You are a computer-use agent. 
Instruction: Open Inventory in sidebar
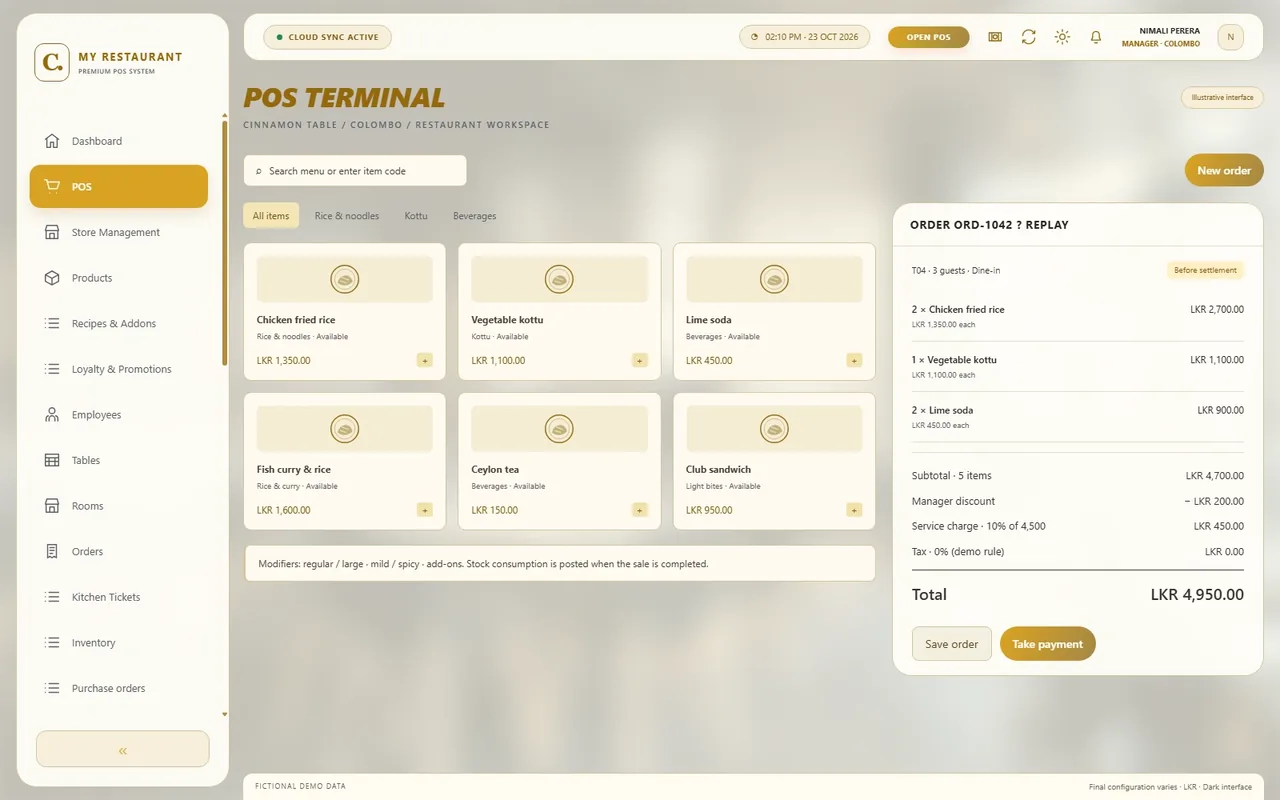[x=119, y=643]
